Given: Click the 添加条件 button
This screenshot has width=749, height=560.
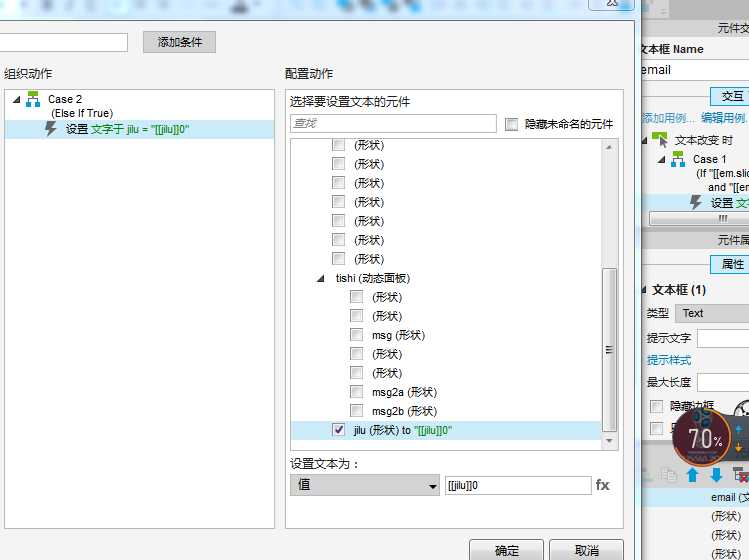Looking at the screenshot, I should tap(179, 42).
